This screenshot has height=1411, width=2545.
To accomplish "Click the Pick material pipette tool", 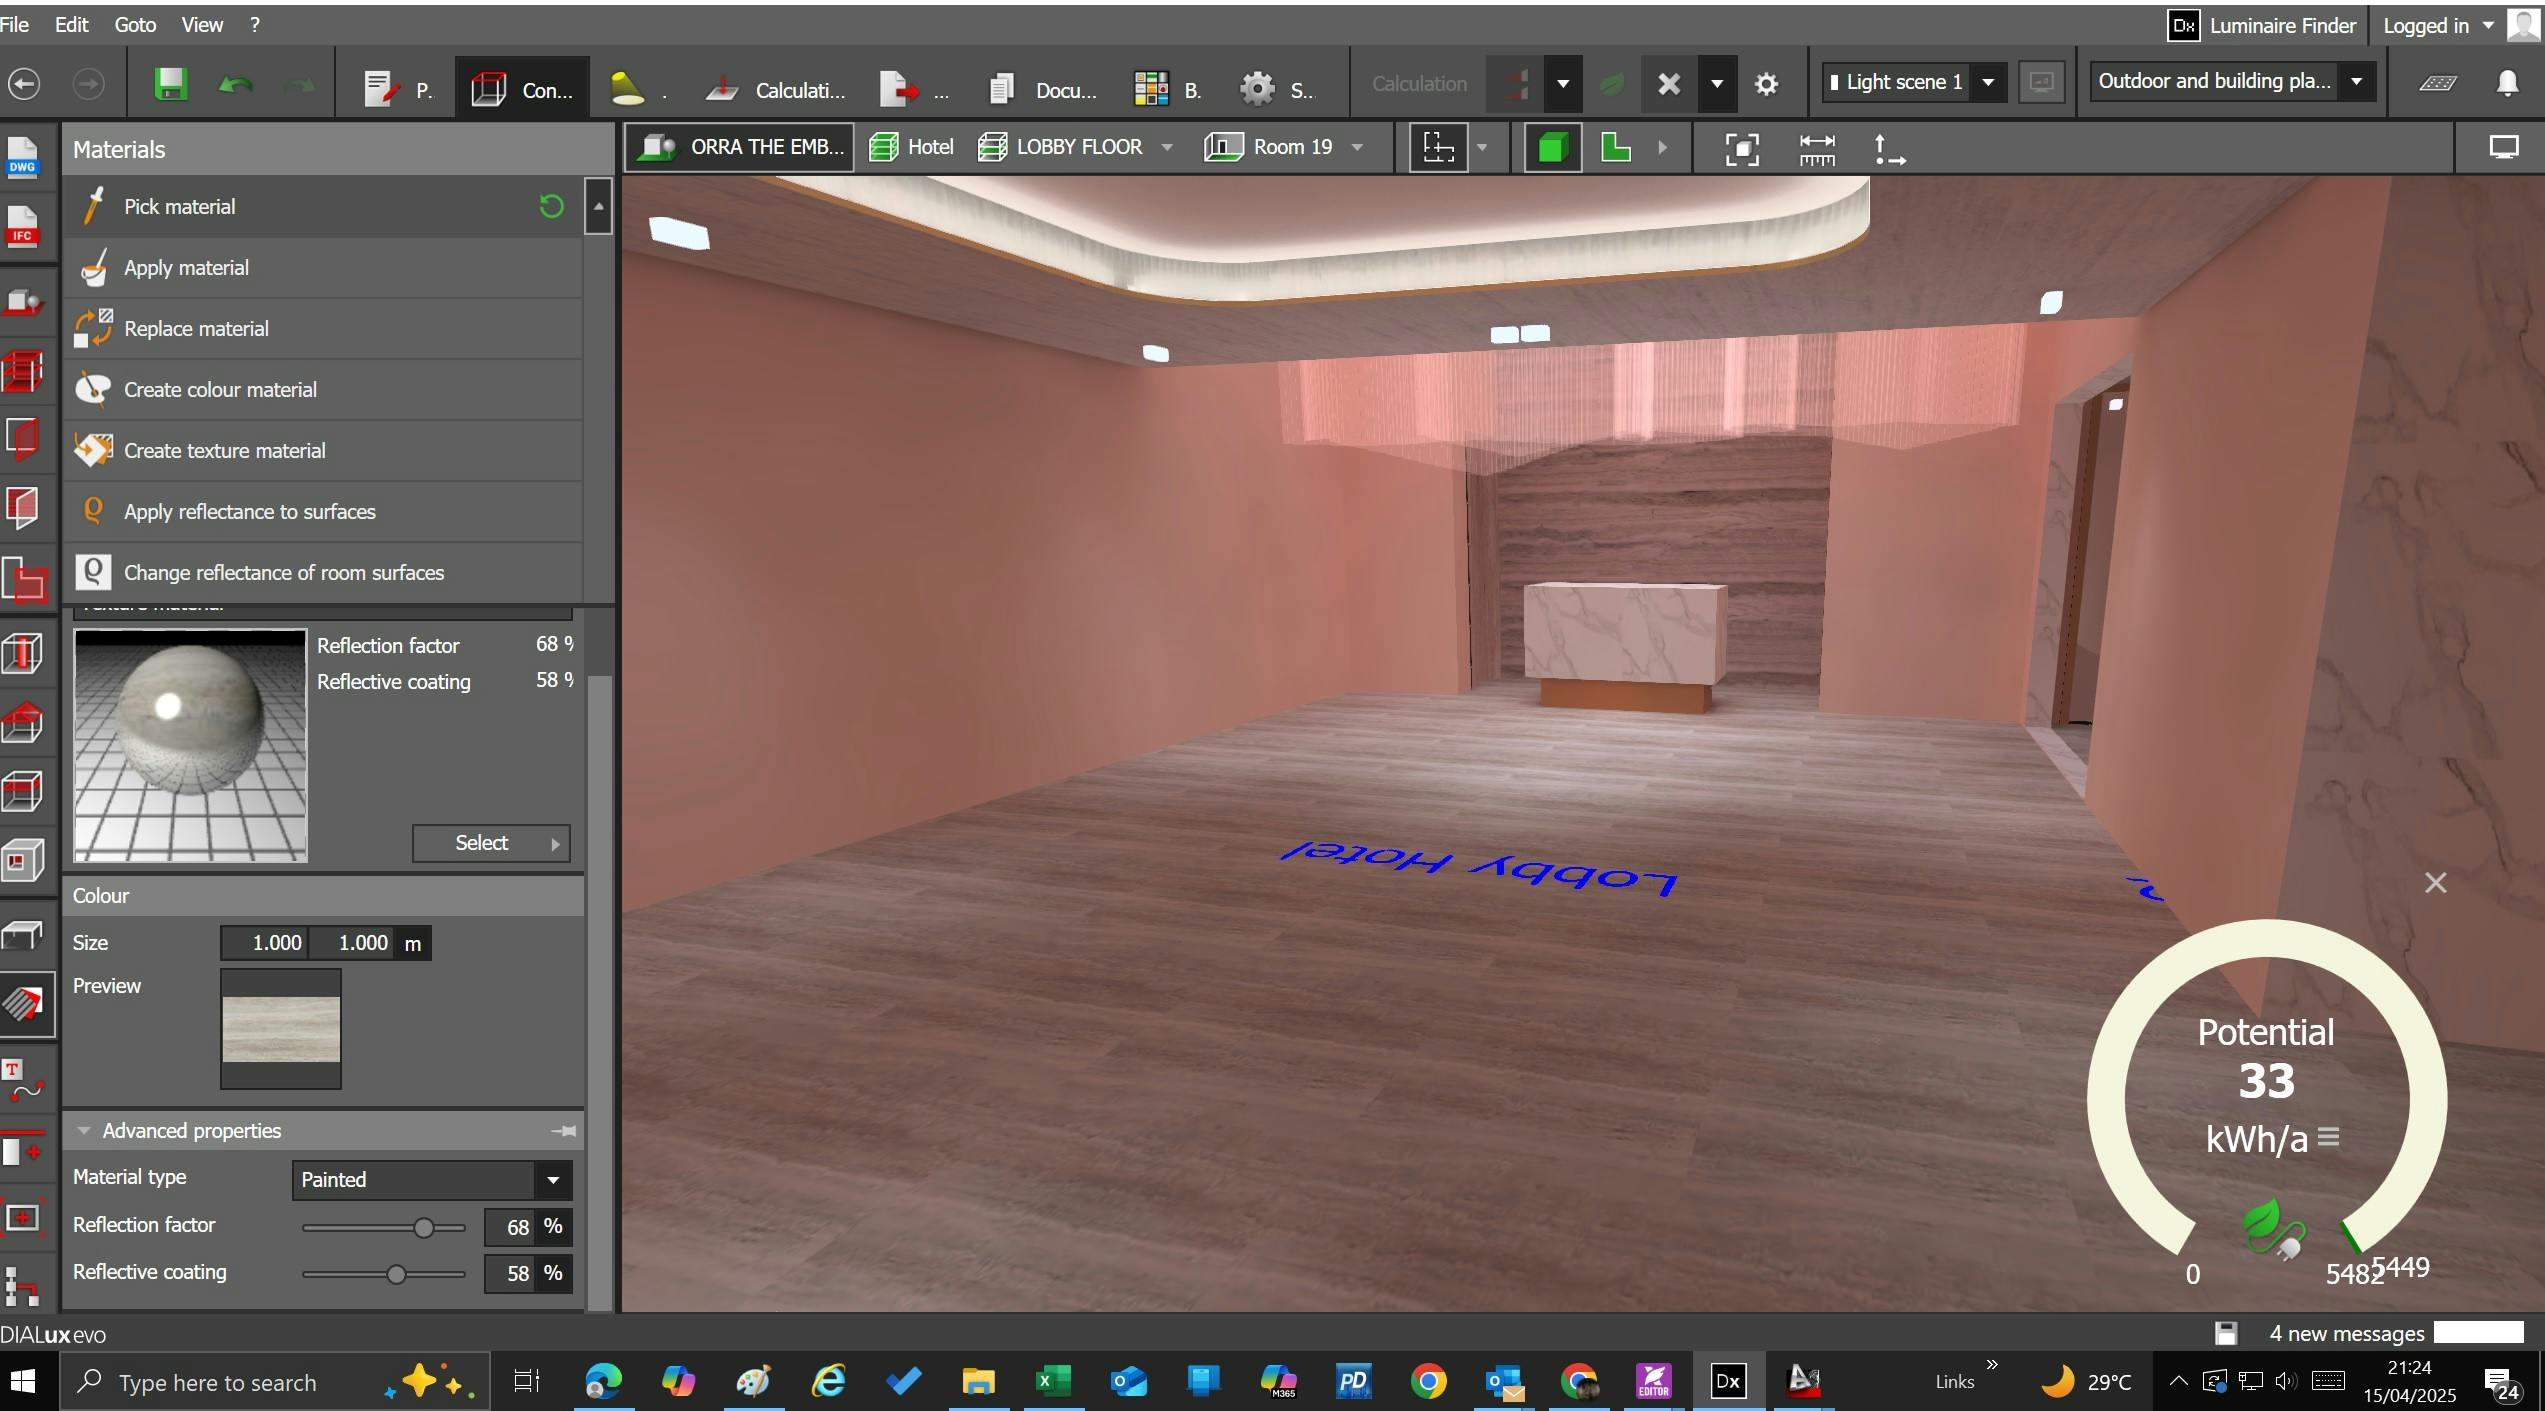I will tap(179, 207).
